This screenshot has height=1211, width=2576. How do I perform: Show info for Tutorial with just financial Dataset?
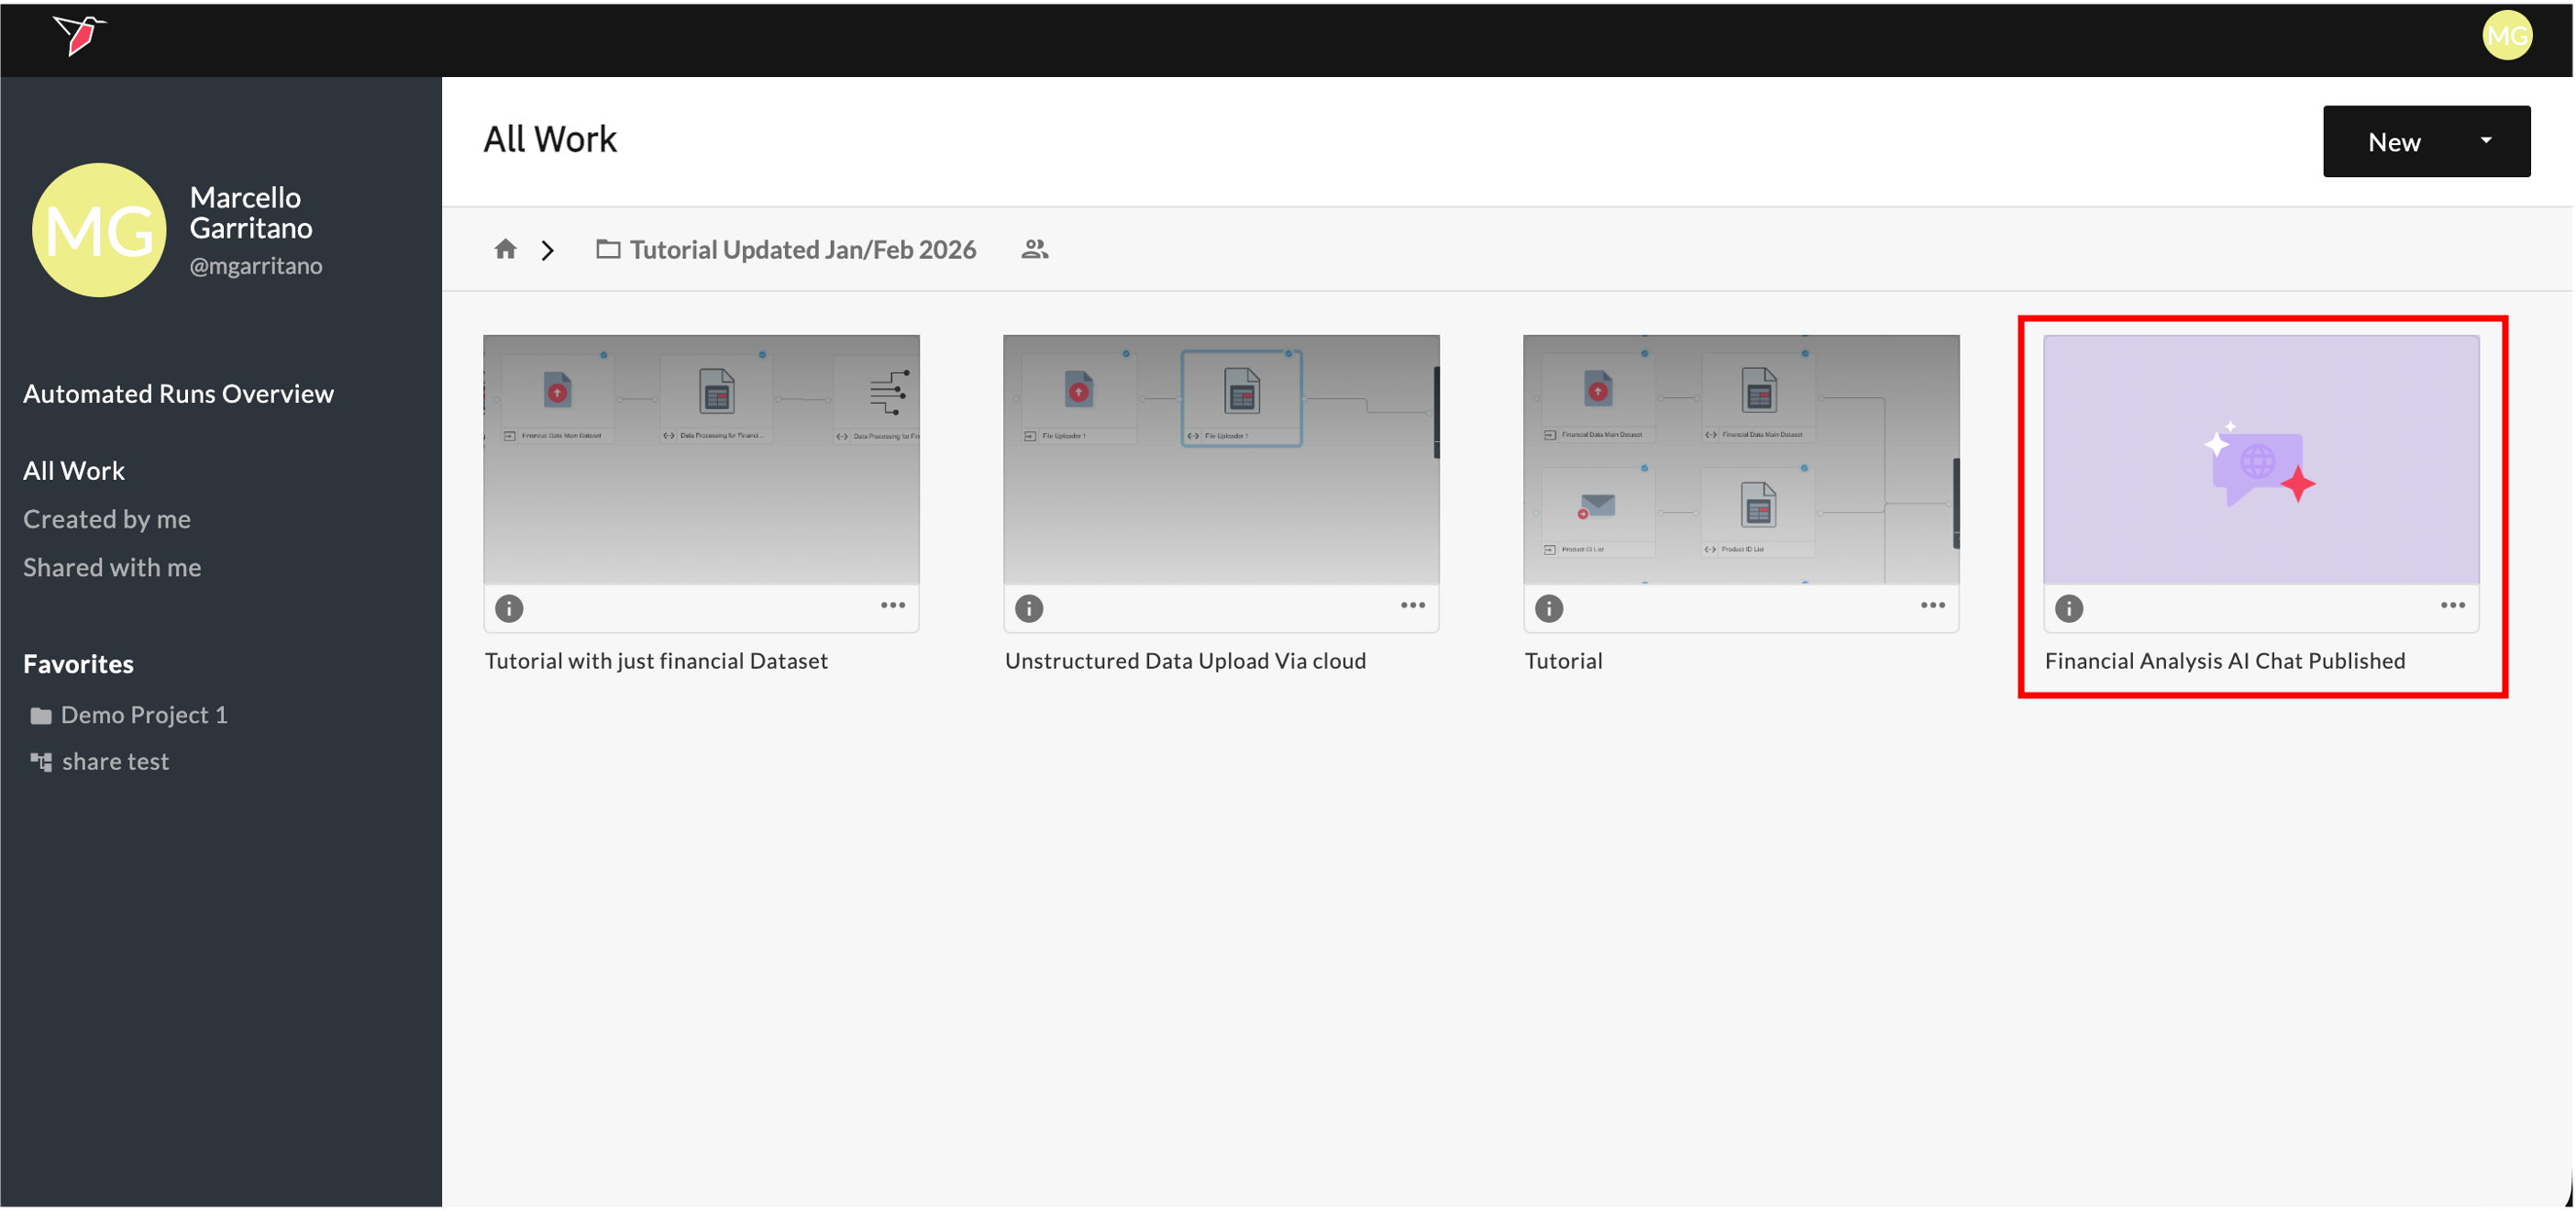pyautogui.click(x=509, y=608)
